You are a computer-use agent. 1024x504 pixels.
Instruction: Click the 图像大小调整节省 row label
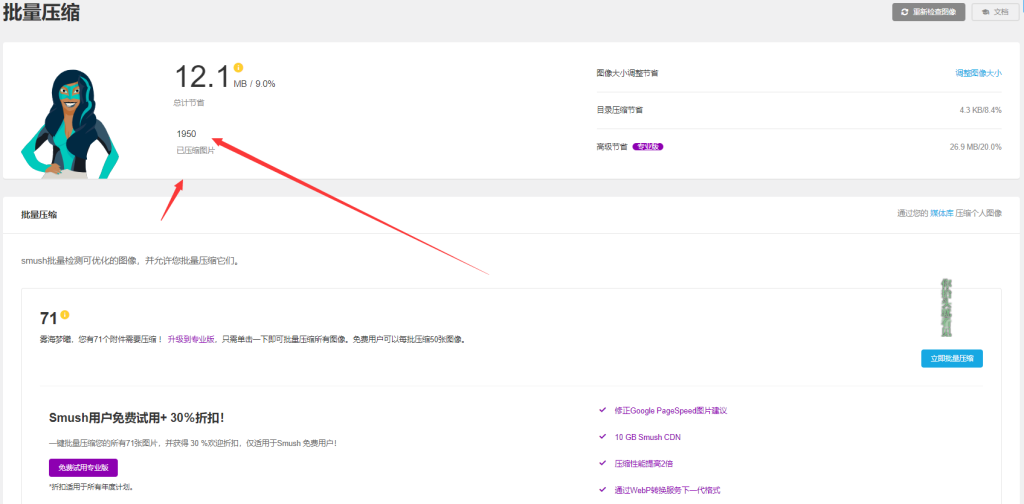(x=627, y=73)
